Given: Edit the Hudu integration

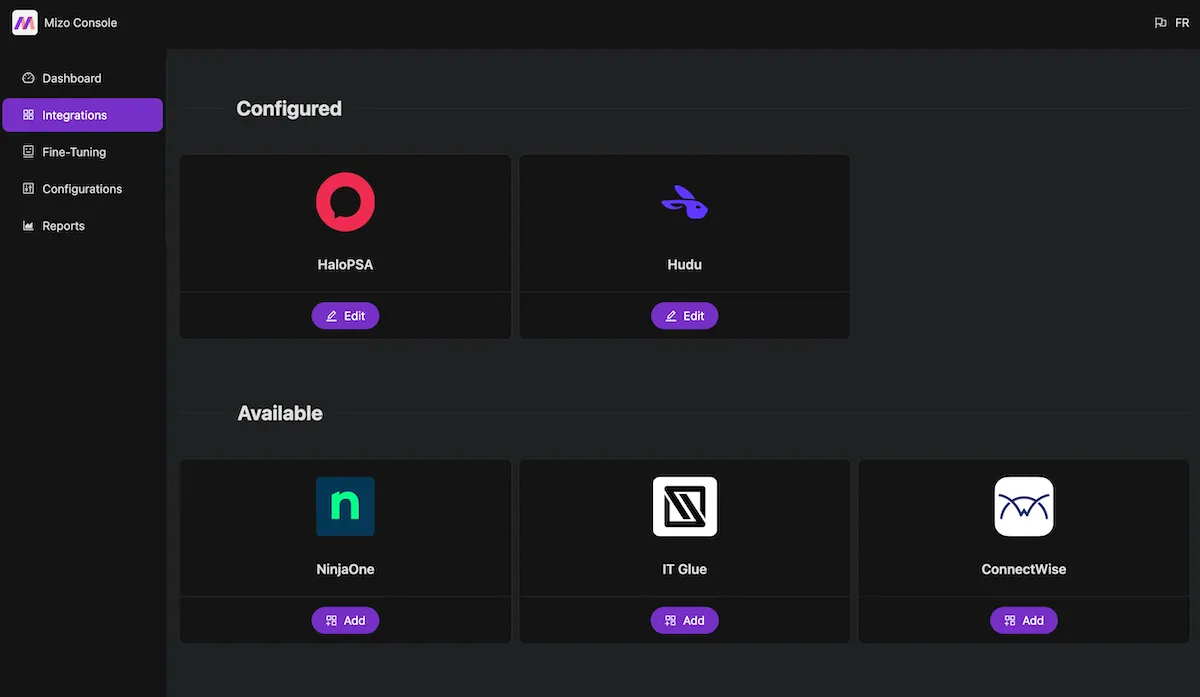Looking at the screenshot, I should [685, 316].
